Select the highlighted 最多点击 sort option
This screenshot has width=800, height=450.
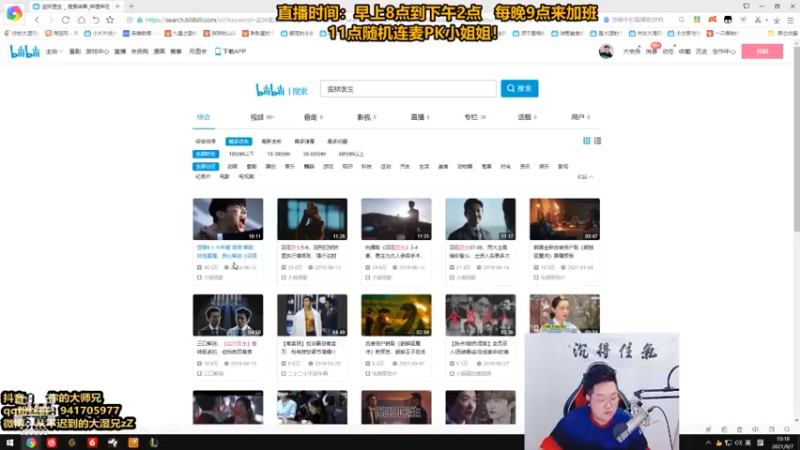[x=238, y=141]
